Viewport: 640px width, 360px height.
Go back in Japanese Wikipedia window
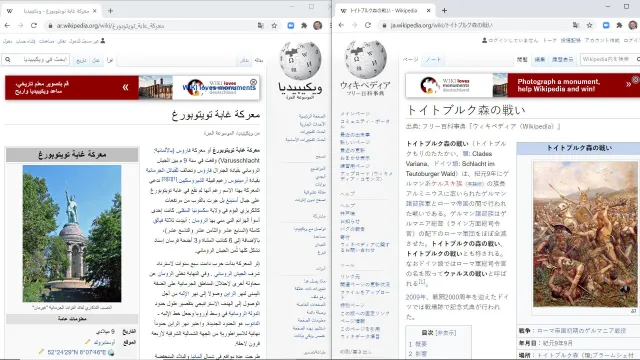click(341, 25)
